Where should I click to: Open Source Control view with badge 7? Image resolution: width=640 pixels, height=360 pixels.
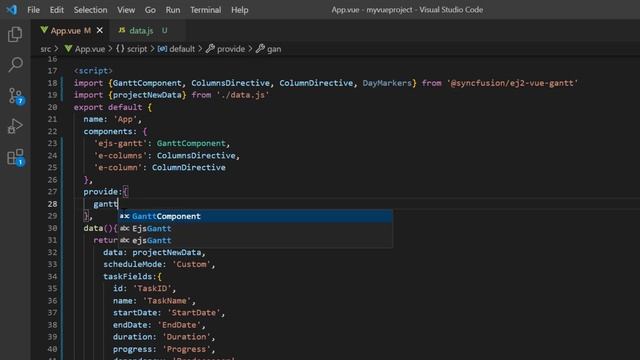[x=16, y=96]
